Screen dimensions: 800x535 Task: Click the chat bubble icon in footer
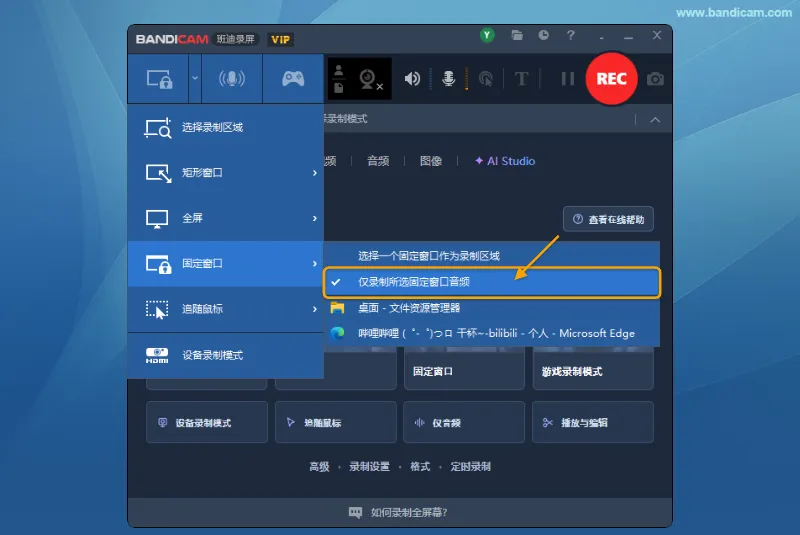(355, 513)
